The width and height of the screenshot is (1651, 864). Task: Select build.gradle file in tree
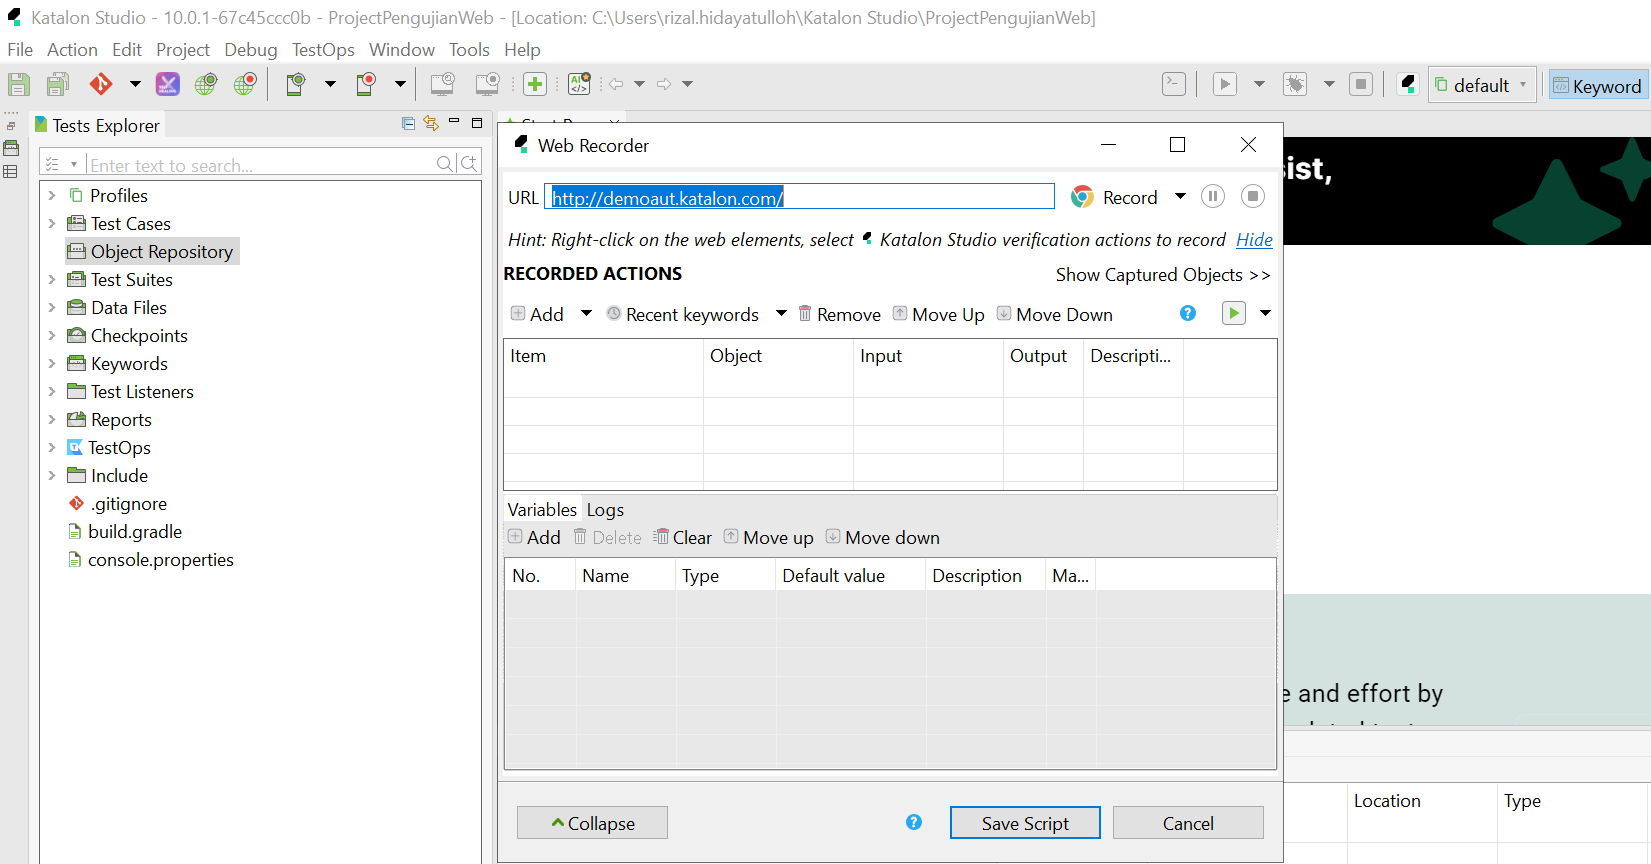(x=126, y=532)
